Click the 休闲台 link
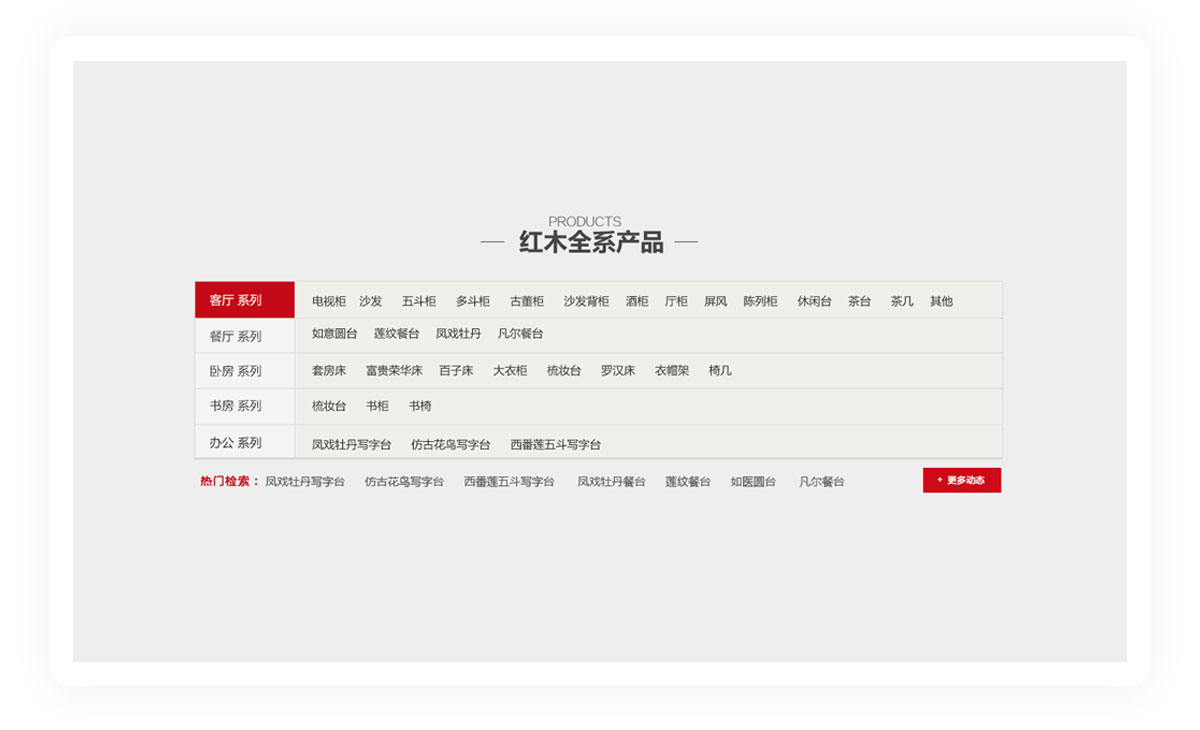The image size is (1200, 730). (x=814, y=301)
